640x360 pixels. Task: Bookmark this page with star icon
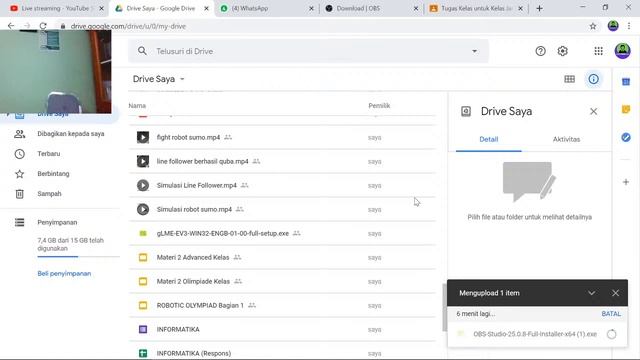[x=593, y=26]
